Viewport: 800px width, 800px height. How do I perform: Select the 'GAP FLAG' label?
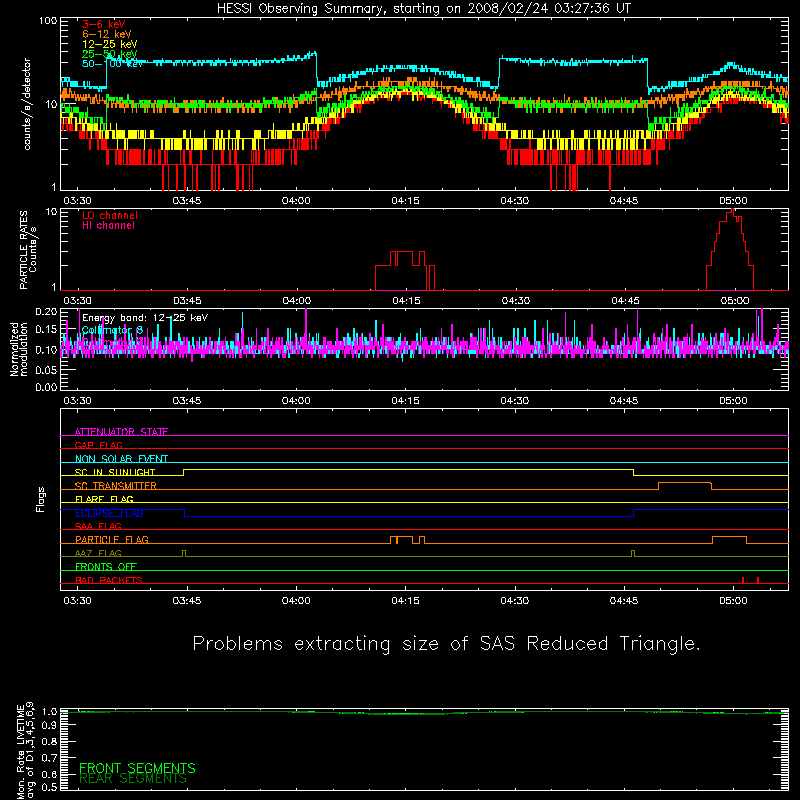(x=98, y=445)
